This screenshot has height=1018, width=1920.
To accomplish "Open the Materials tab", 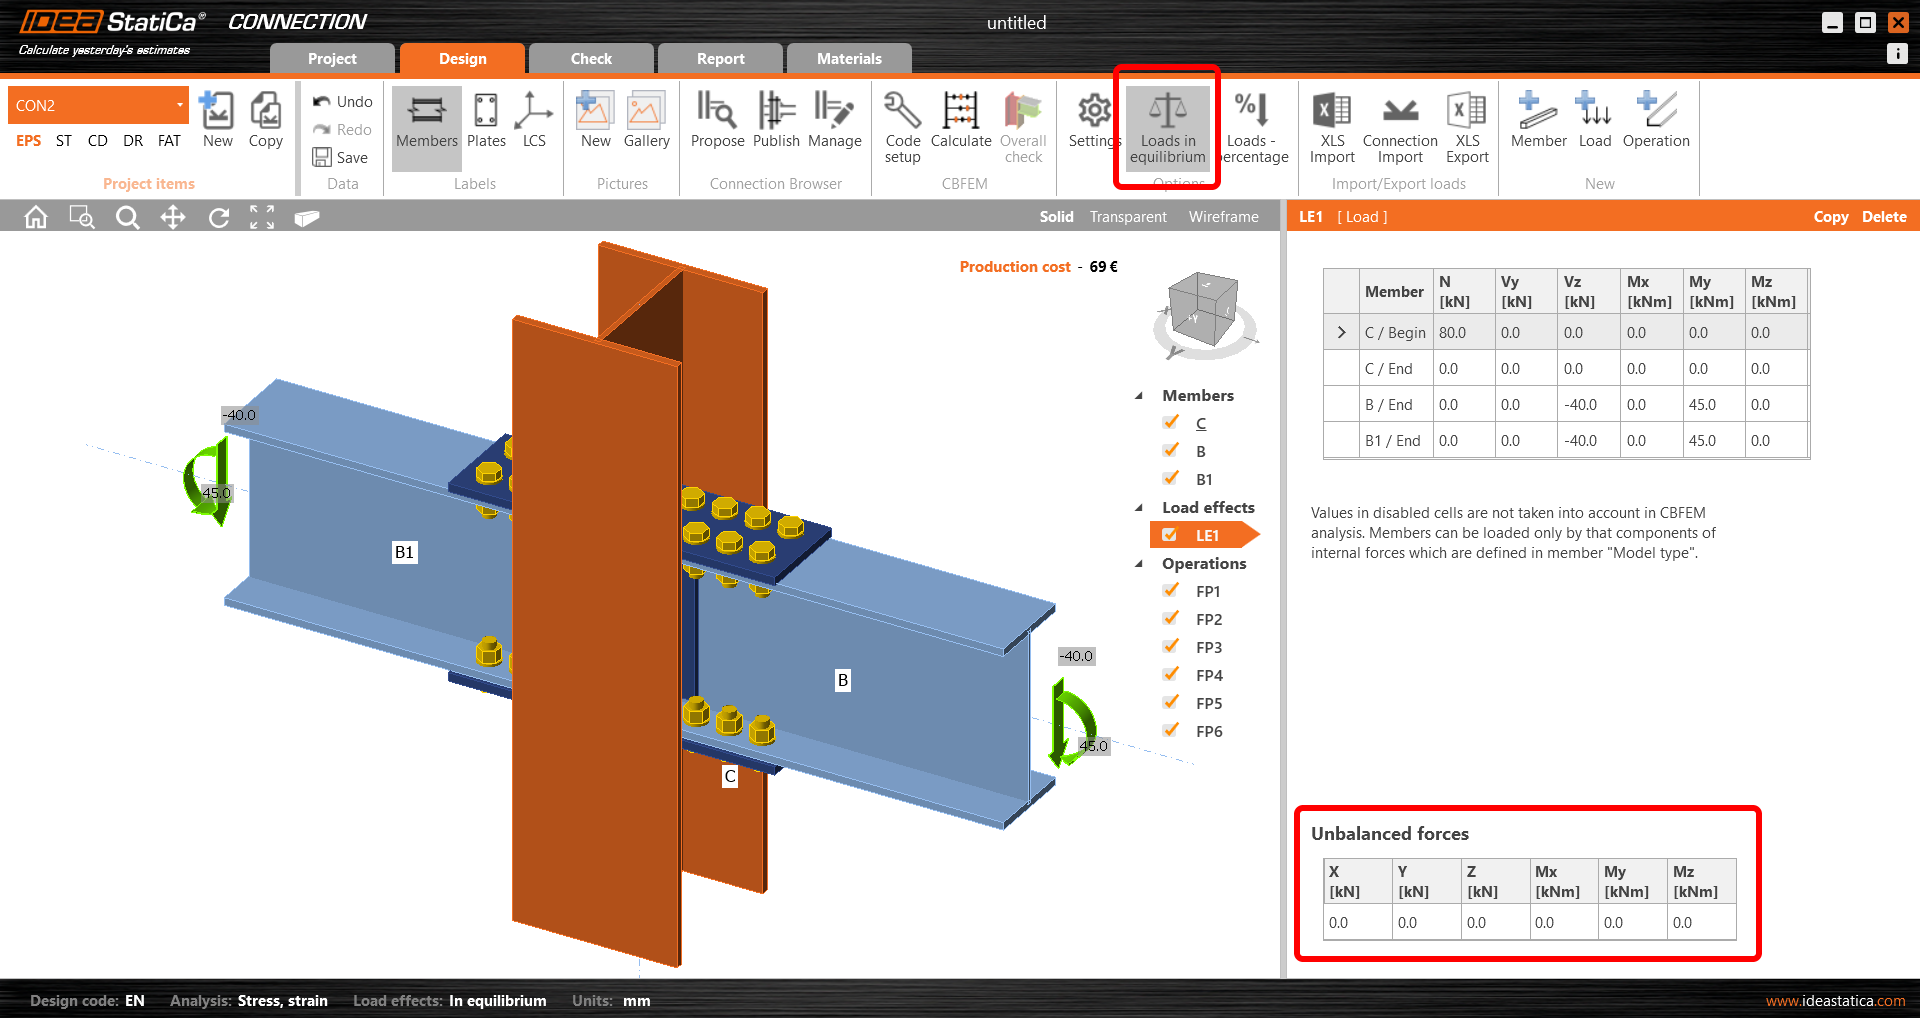I will 849,59.
